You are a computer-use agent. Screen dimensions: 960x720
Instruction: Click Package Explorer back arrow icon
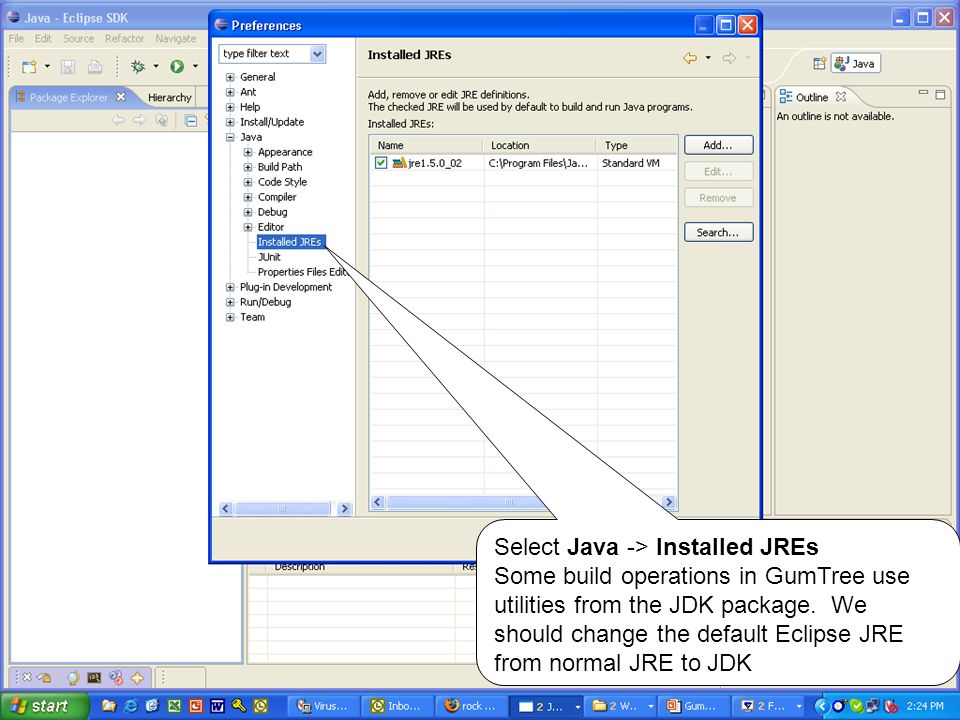(118, 120)
